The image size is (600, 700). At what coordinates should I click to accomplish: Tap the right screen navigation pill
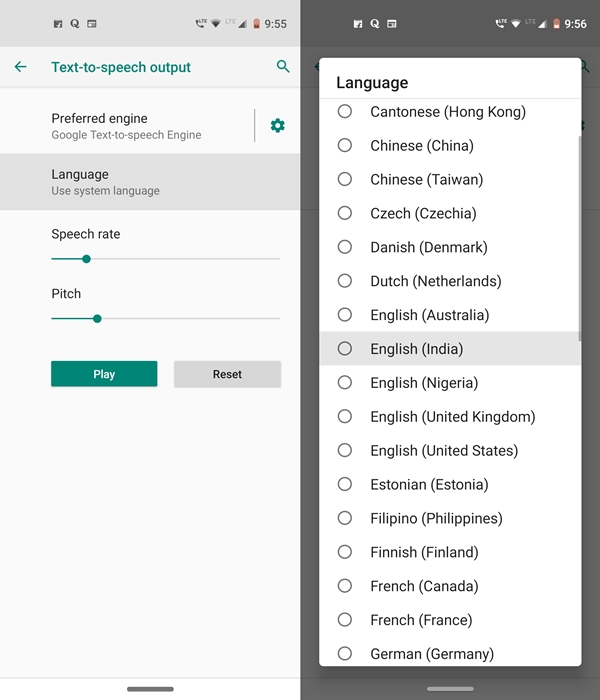(450, 689)
